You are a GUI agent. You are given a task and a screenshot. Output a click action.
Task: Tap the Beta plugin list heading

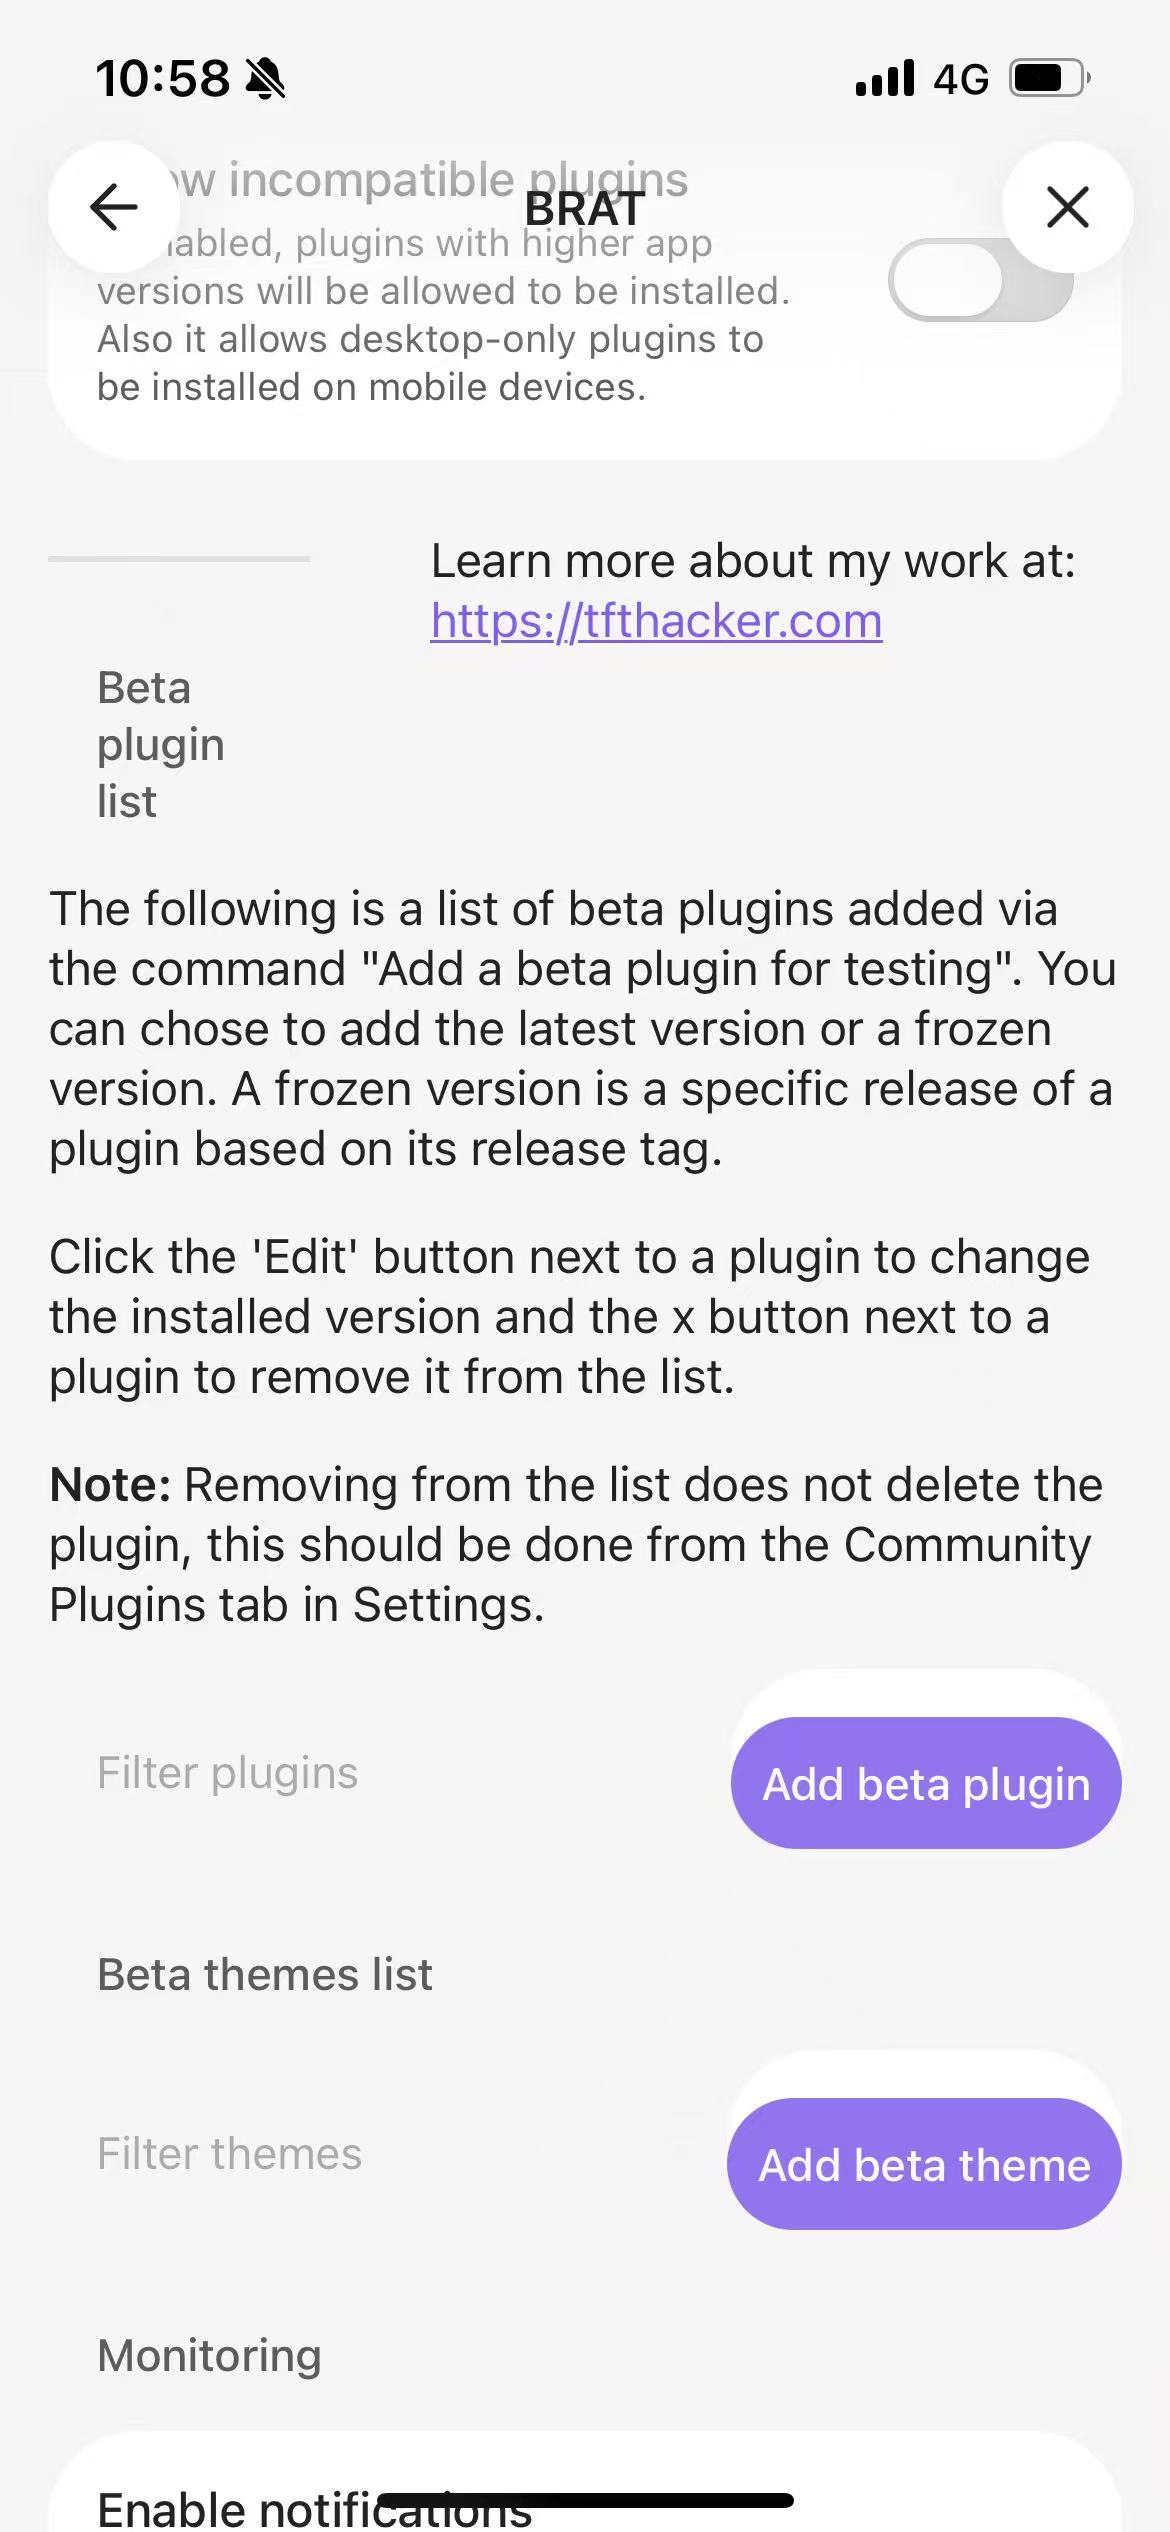tap(161, 745)
